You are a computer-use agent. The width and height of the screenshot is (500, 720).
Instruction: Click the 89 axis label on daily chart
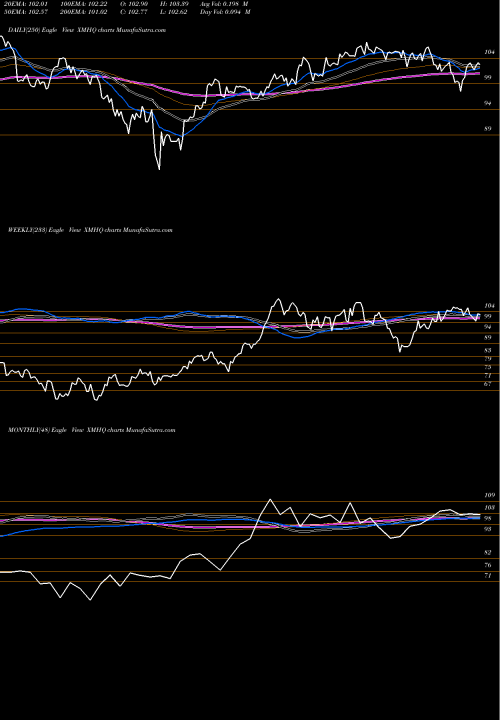488,129
